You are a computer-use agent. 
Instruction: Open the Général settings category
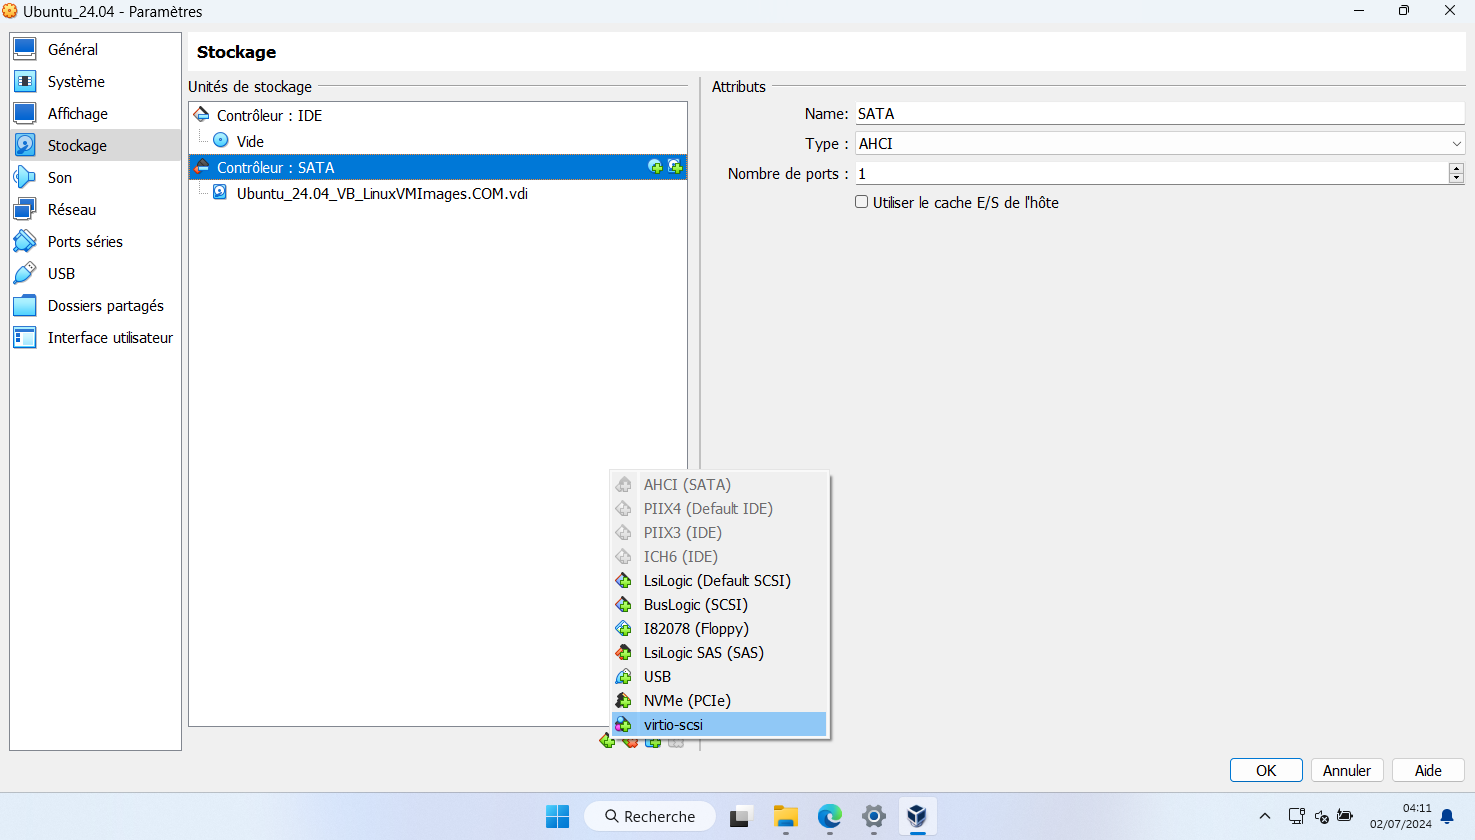(96, 49)
